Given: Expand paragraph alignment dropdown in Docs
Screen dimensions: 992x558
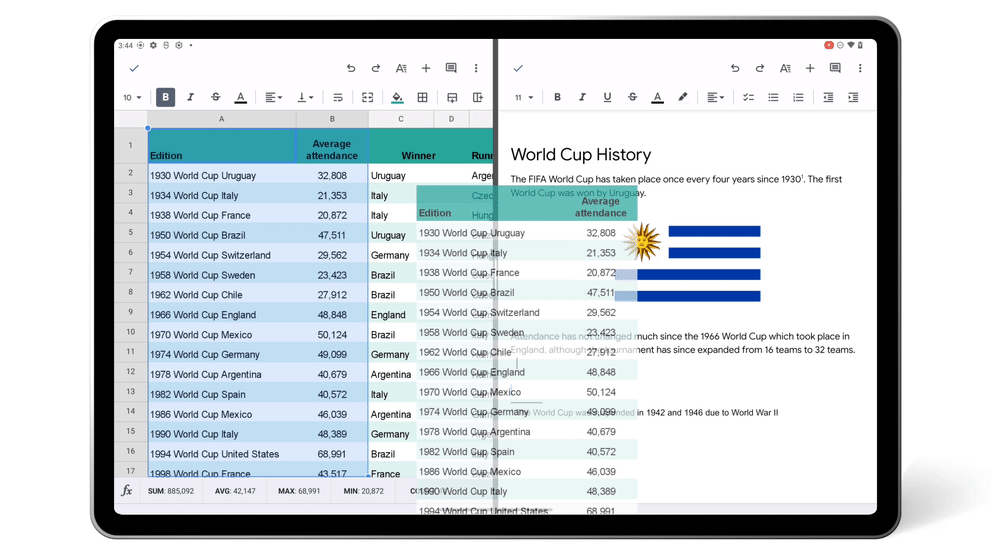Looking at the screenshot, I should pyautogui.click(x=716, y=97).
